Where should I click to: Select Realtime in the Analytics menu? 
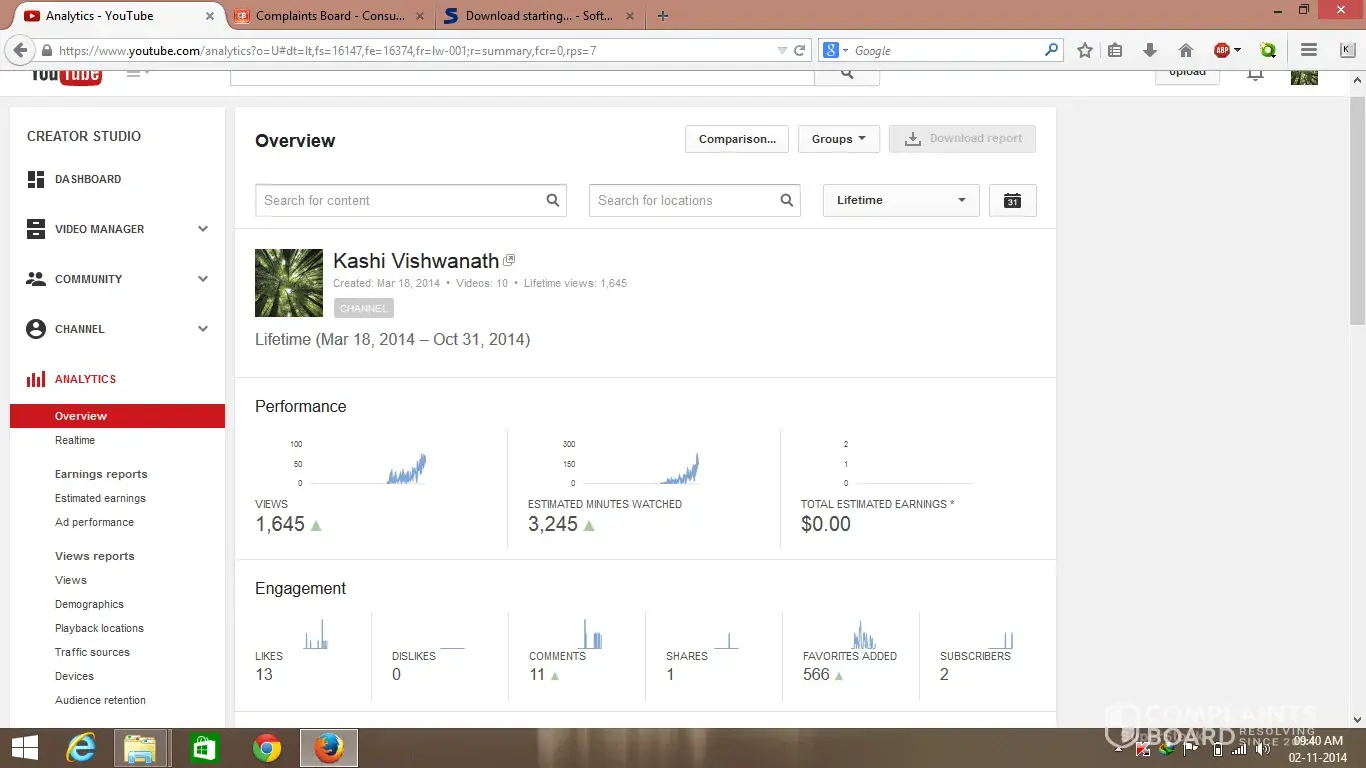[75, 441]
